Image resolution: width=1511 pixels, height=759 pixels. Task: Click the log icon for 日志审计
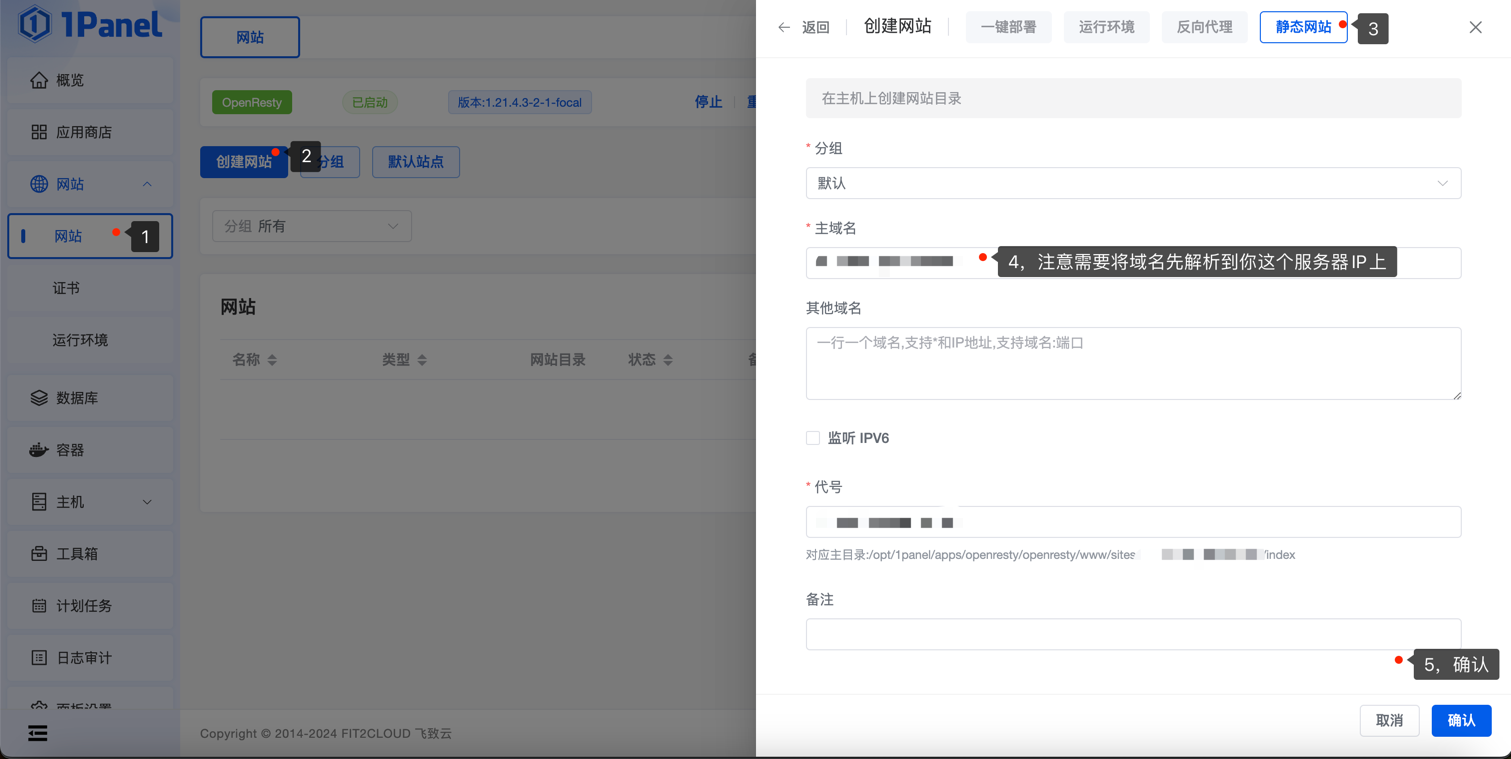(39, 658)
